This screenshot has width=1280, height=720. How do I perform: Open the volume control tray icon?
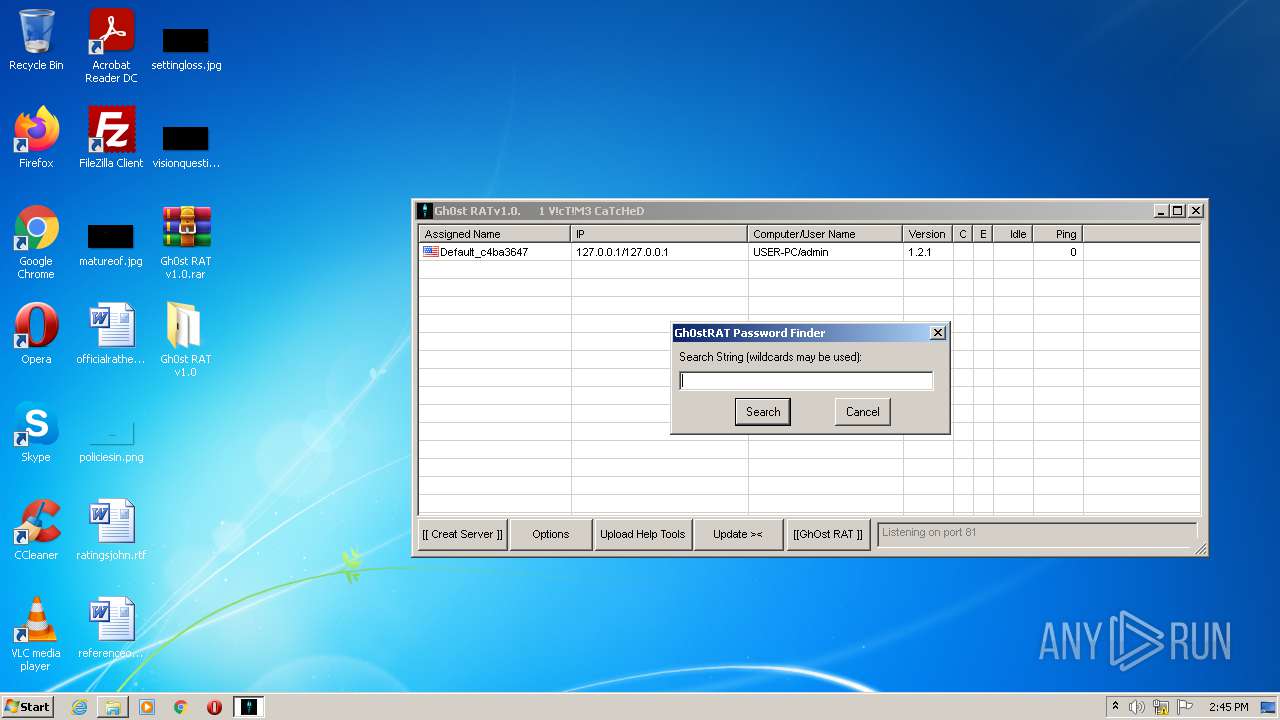pos(1137,707)
